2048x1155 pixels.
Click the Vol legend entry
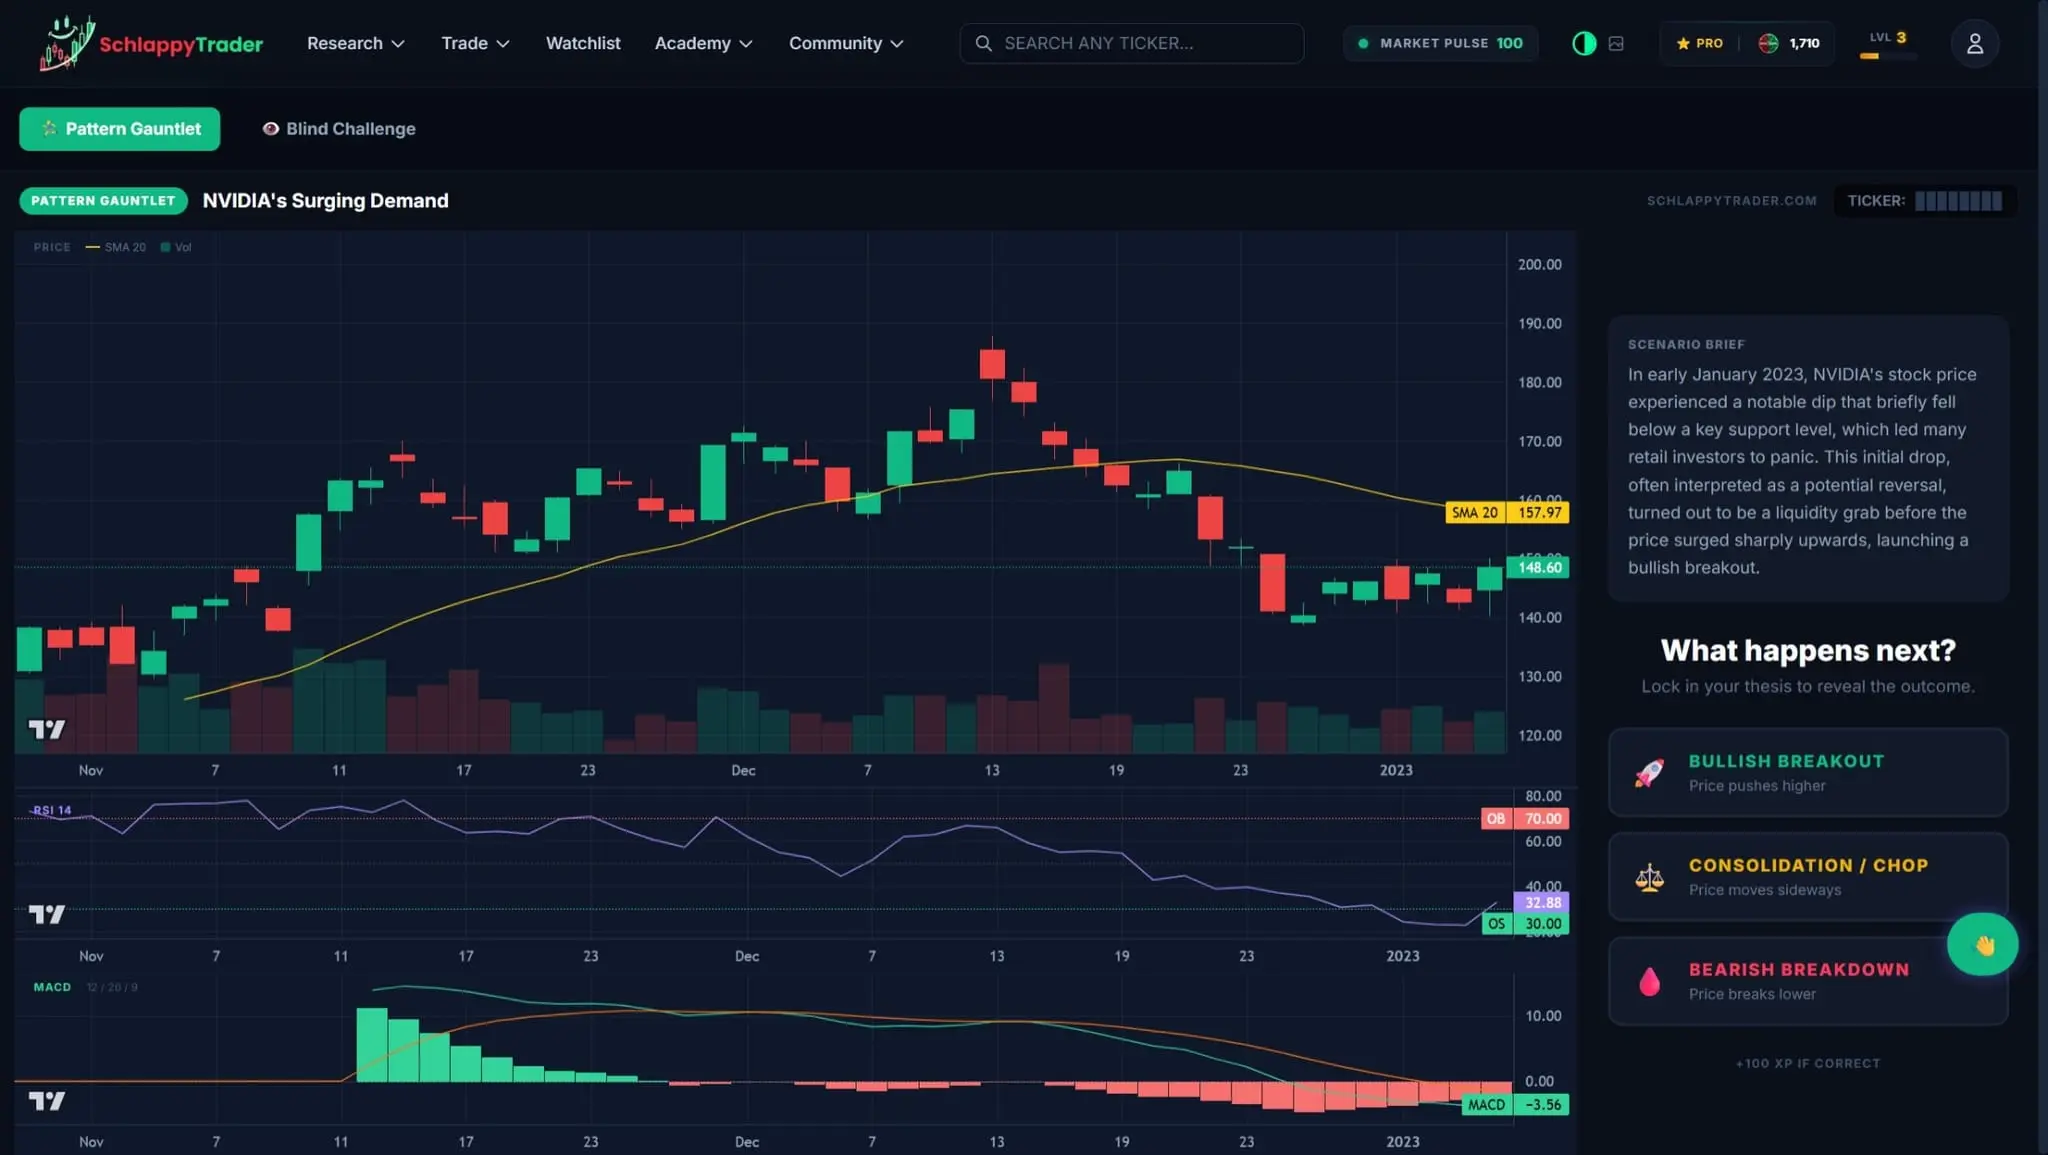pyautogui.click(x=176, y=247)
